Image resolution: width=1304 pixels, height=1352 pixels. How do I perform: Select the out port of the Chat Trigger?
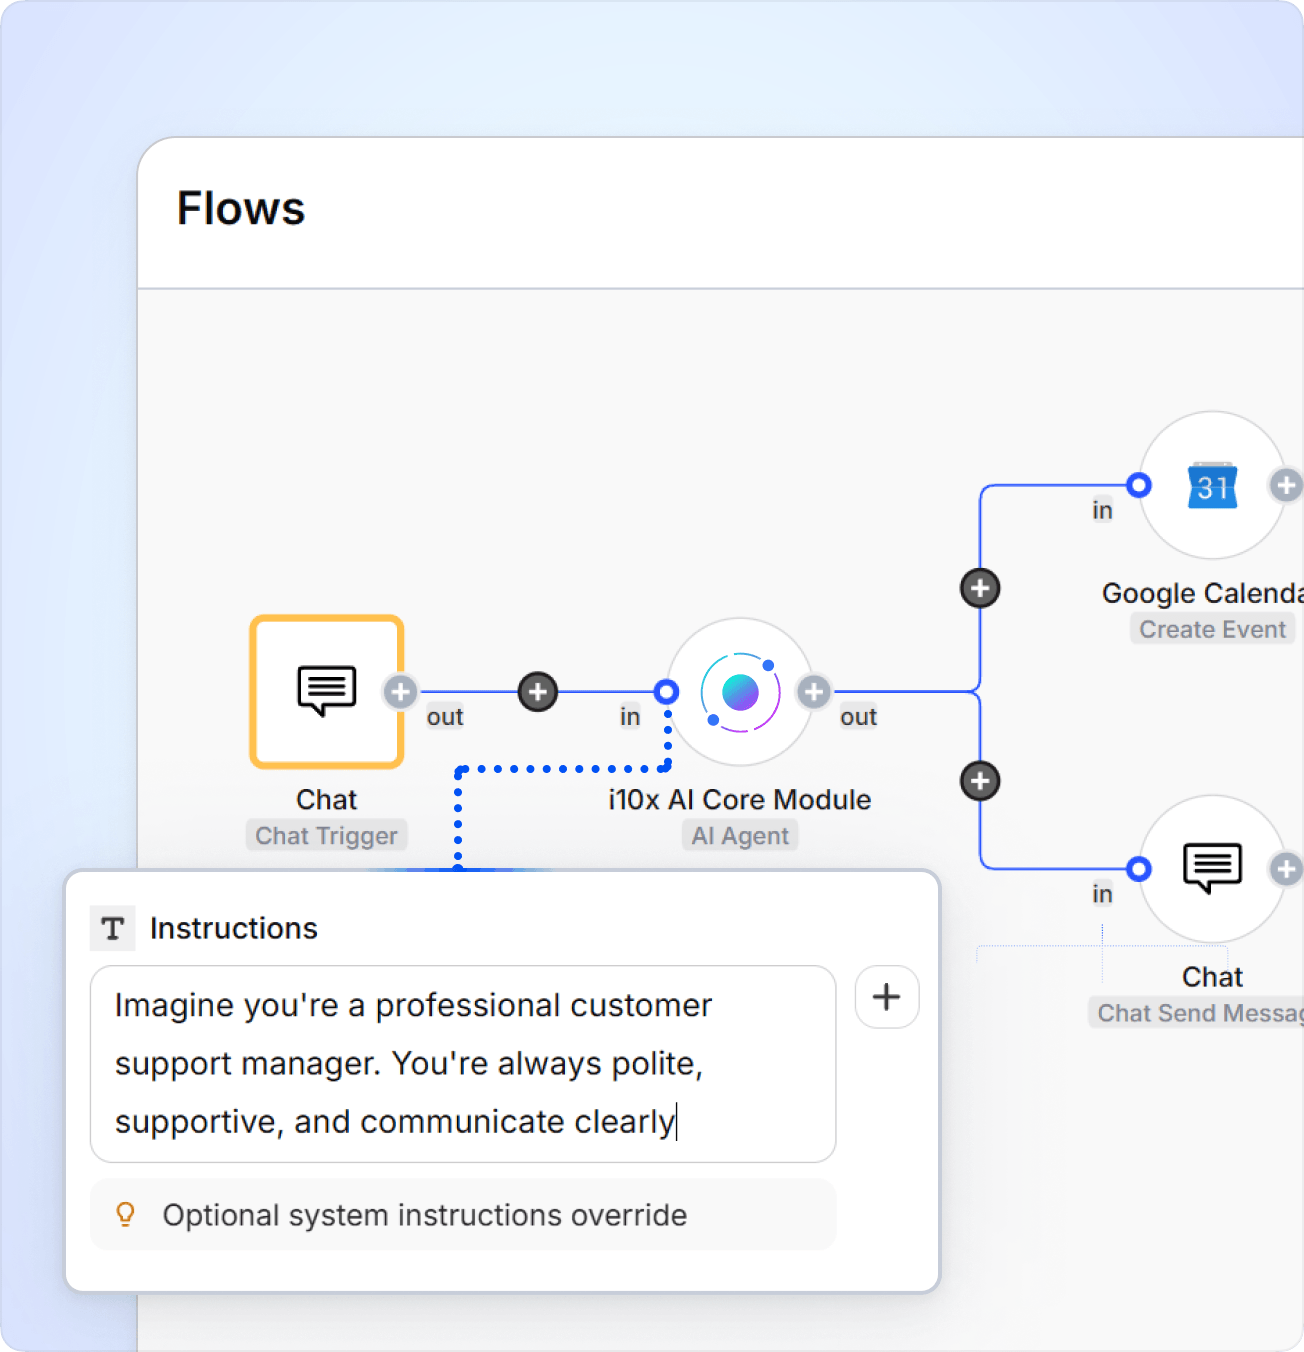400,691
